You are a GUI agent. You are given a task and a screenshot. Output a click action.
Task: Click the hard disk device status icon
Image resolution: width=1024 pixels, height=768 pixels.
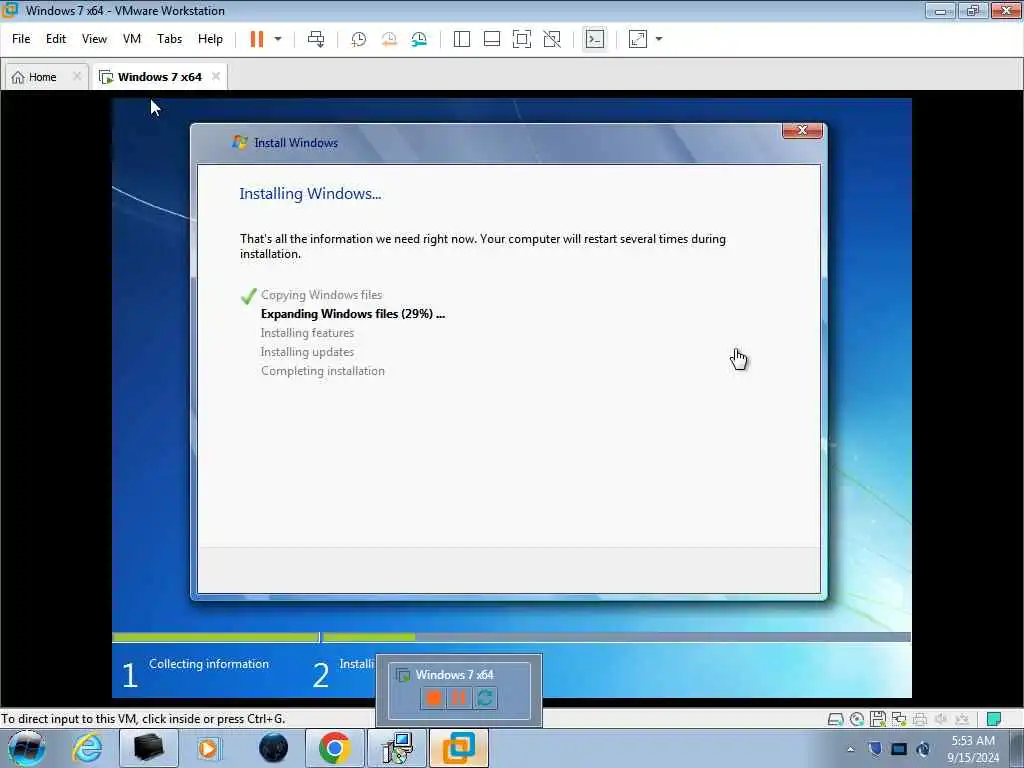(835, 719)
